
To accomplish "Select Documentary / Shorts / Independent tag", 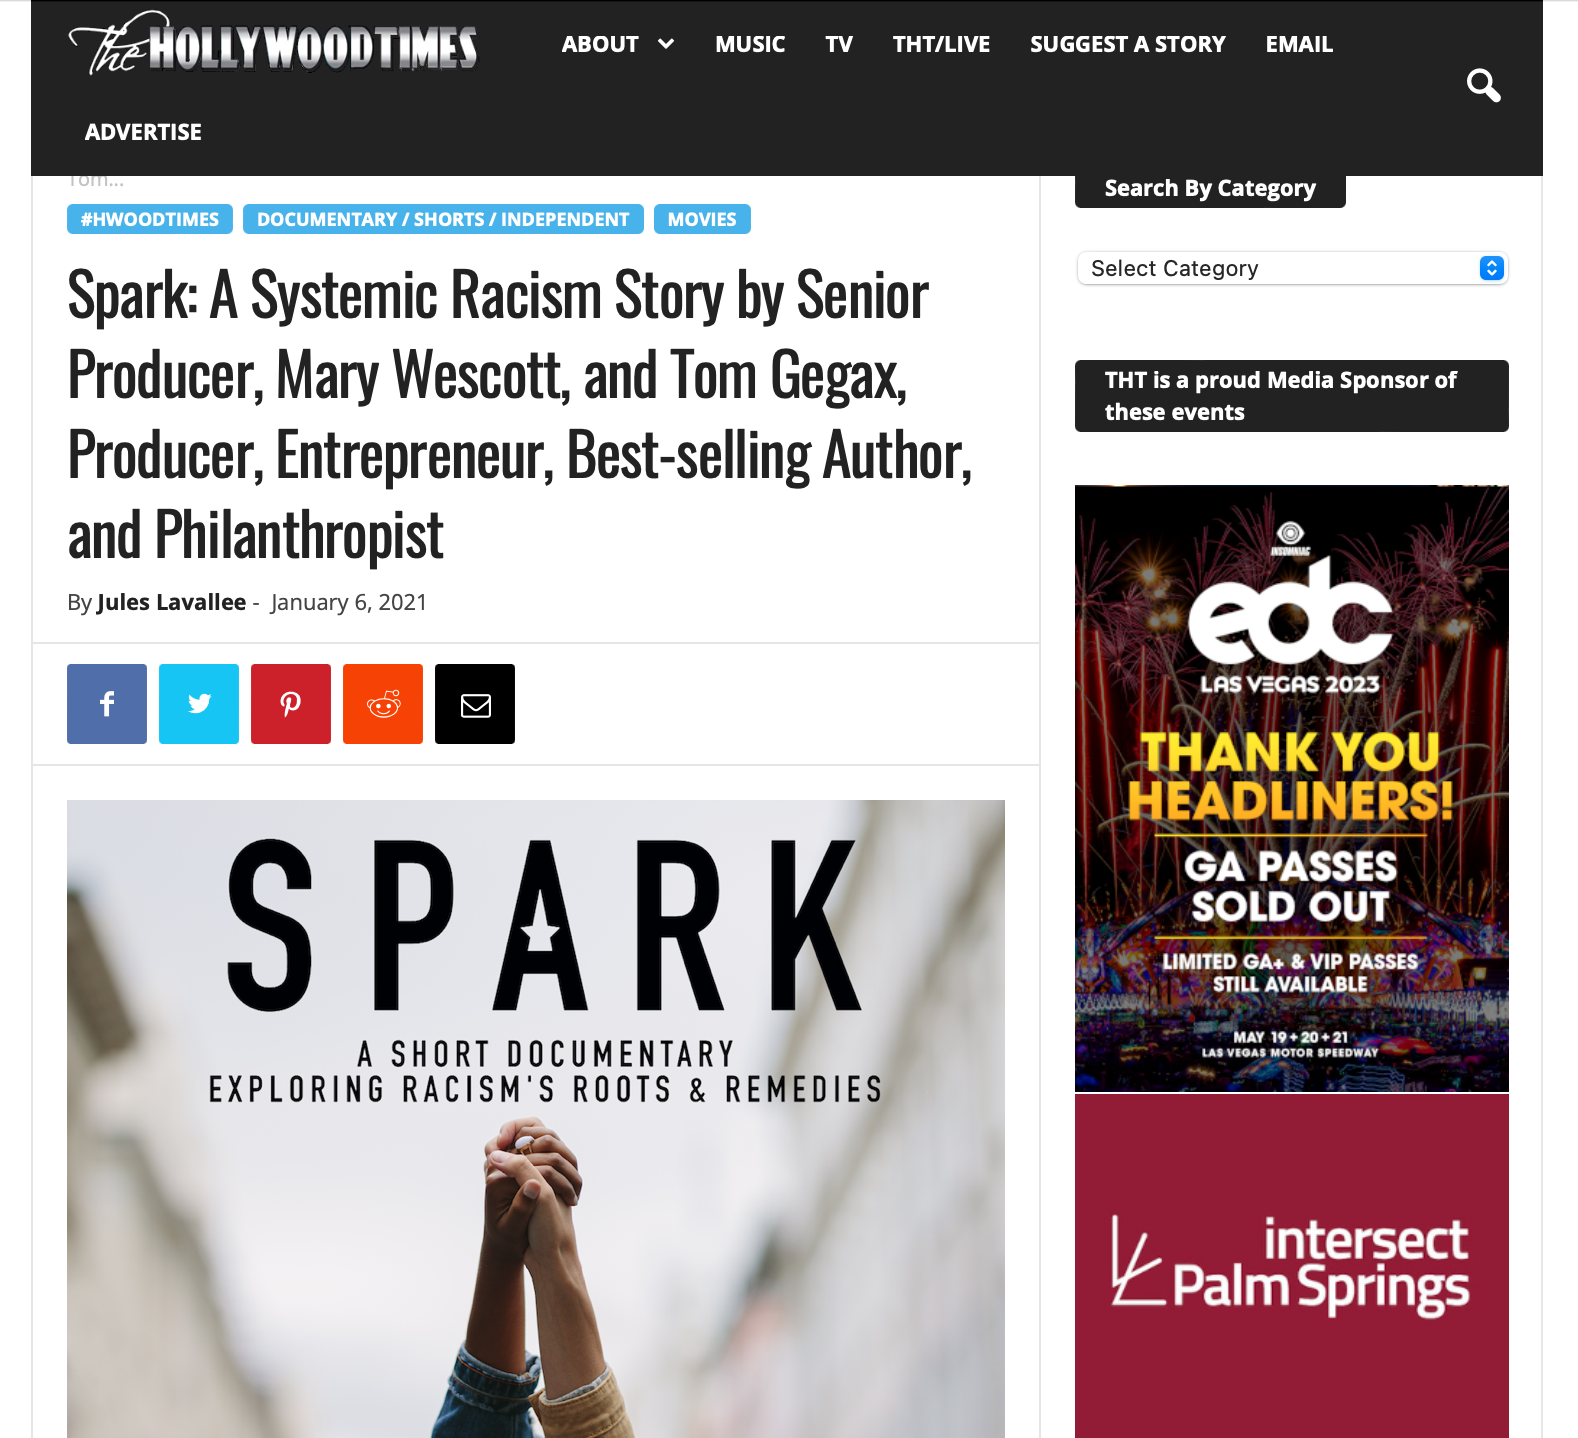I will tap(443, 219).
